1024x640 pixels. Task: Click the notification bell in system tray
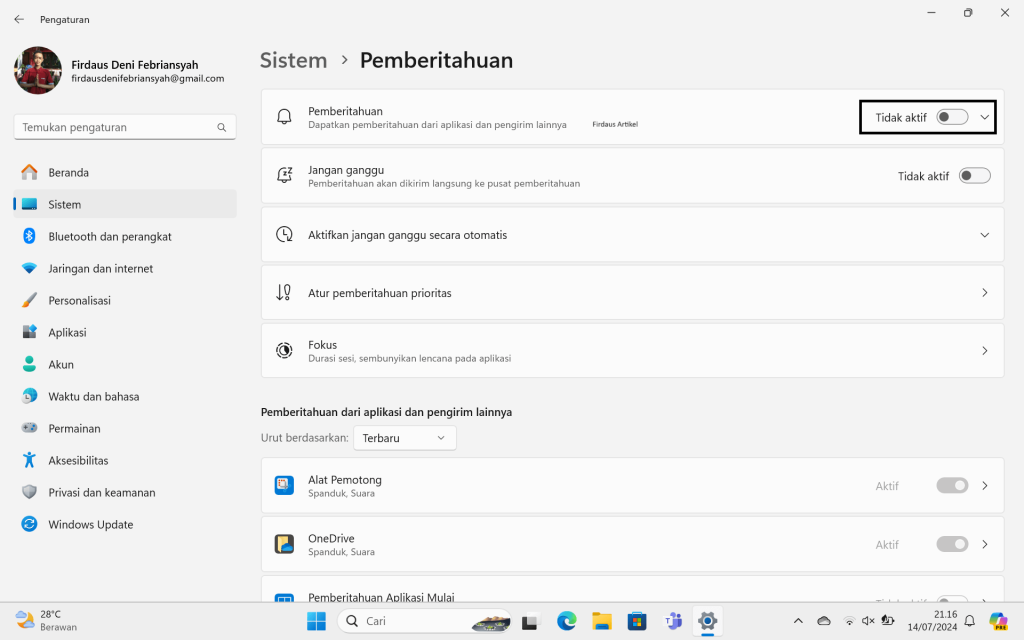tap(969, 621)
